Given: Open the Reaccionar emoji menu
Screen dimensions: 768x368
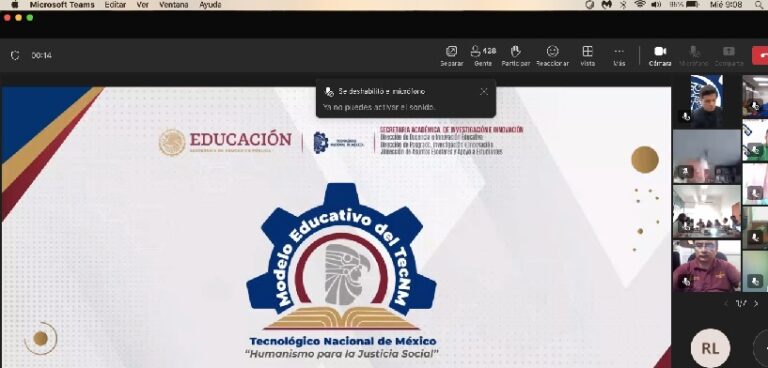Looking at the screenshot, I should click(x=552, y=56).
